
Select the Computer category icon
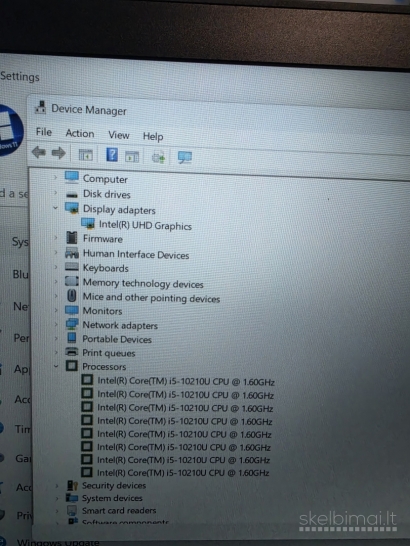click(x=72, y=177)
